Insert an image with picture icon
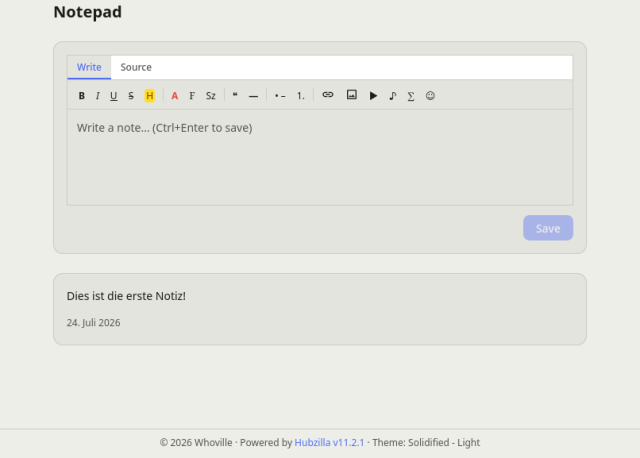 tap(352, 95)
